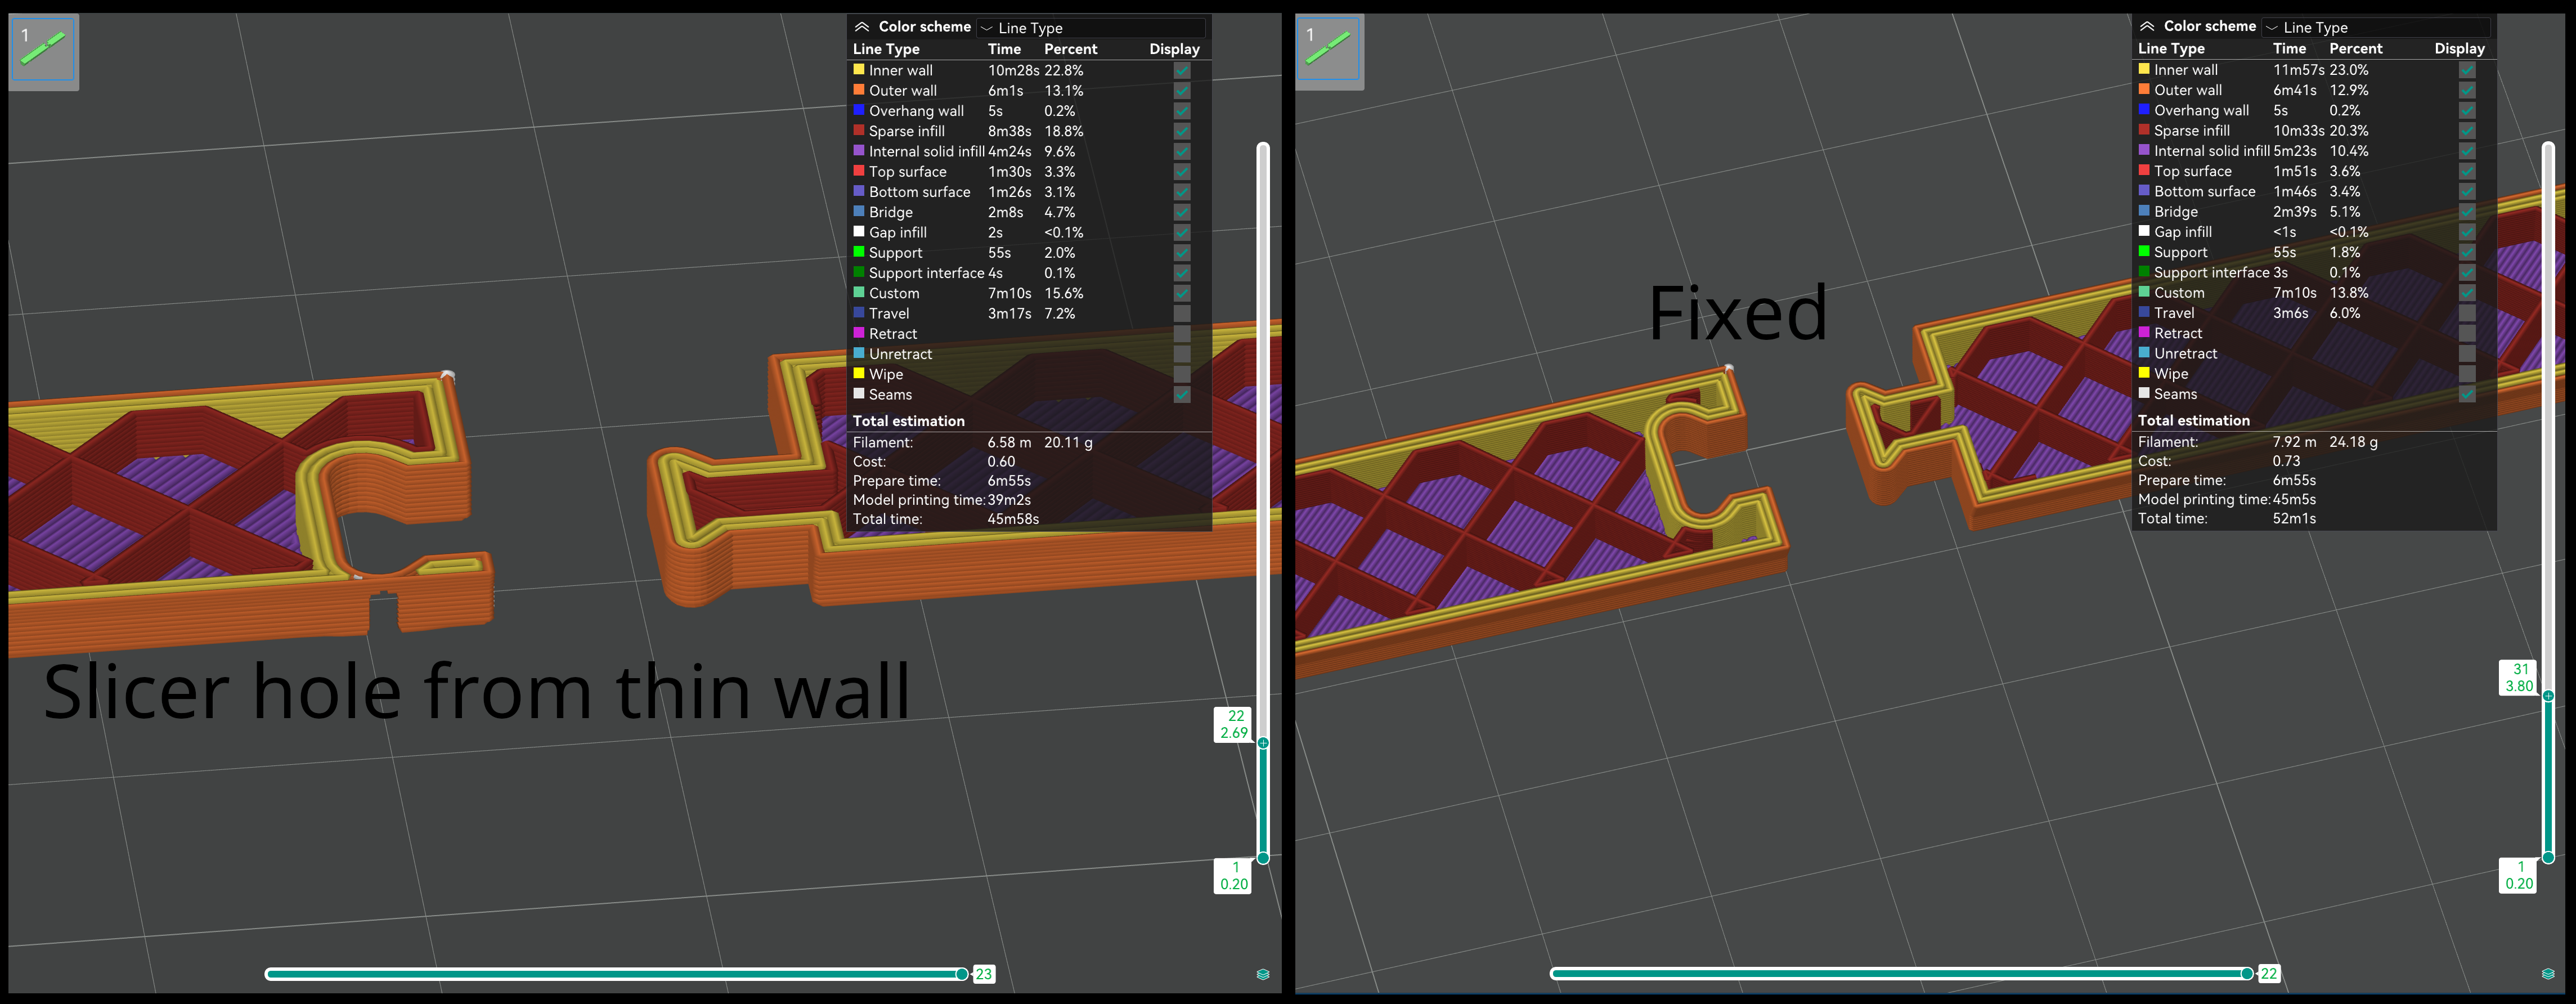Enable Travel display in Slicer hole view
Viewport: 2576px width, 1004px height.
(1182, 313)
